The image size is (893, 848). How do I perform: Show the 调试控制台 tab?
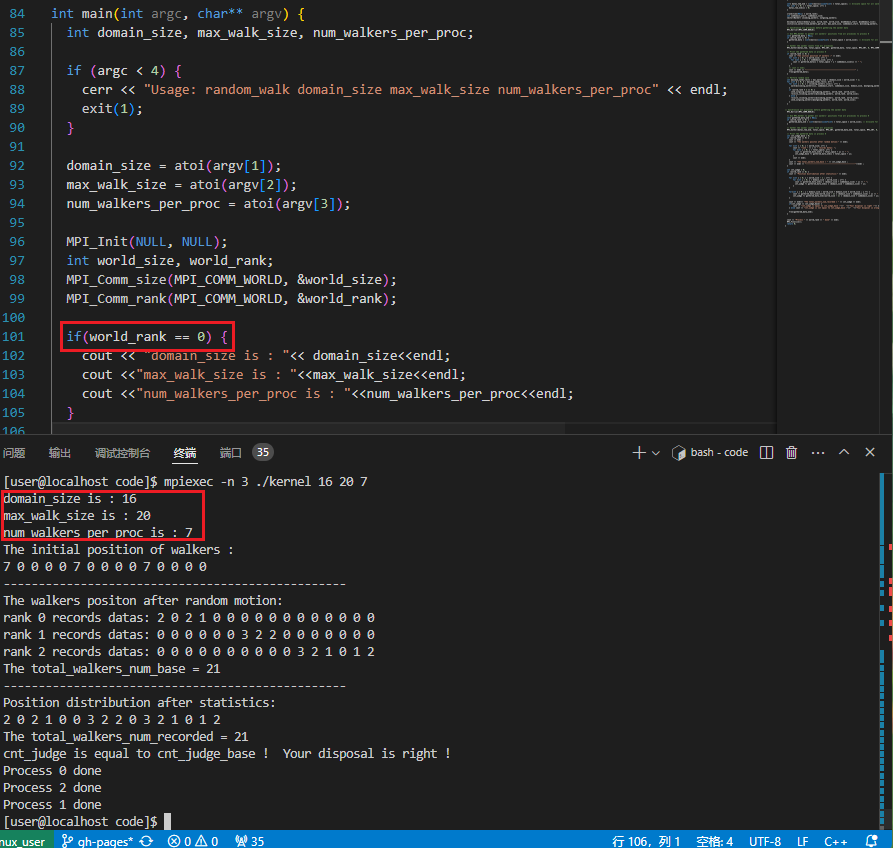pos(122,453)
